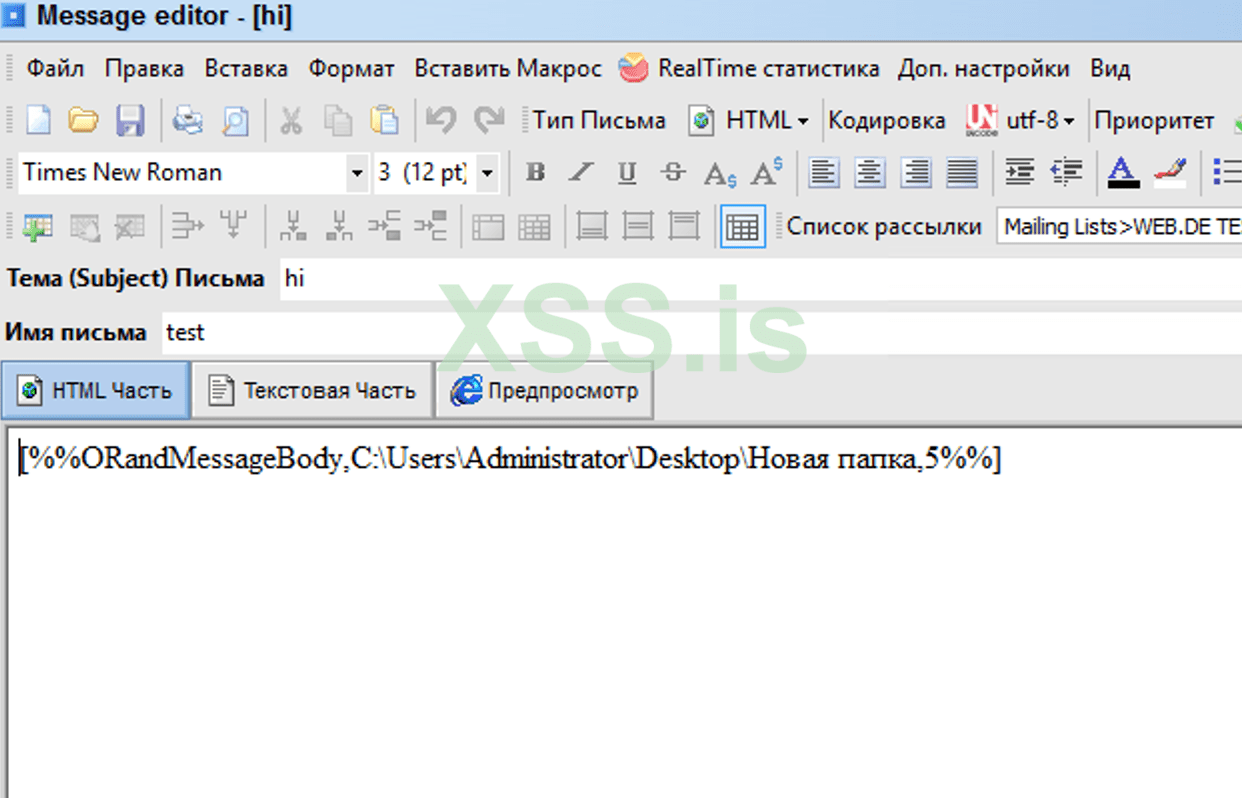Insert a bulleted list
Viewport: 1242px width, 798px height.
point(1227,172)
